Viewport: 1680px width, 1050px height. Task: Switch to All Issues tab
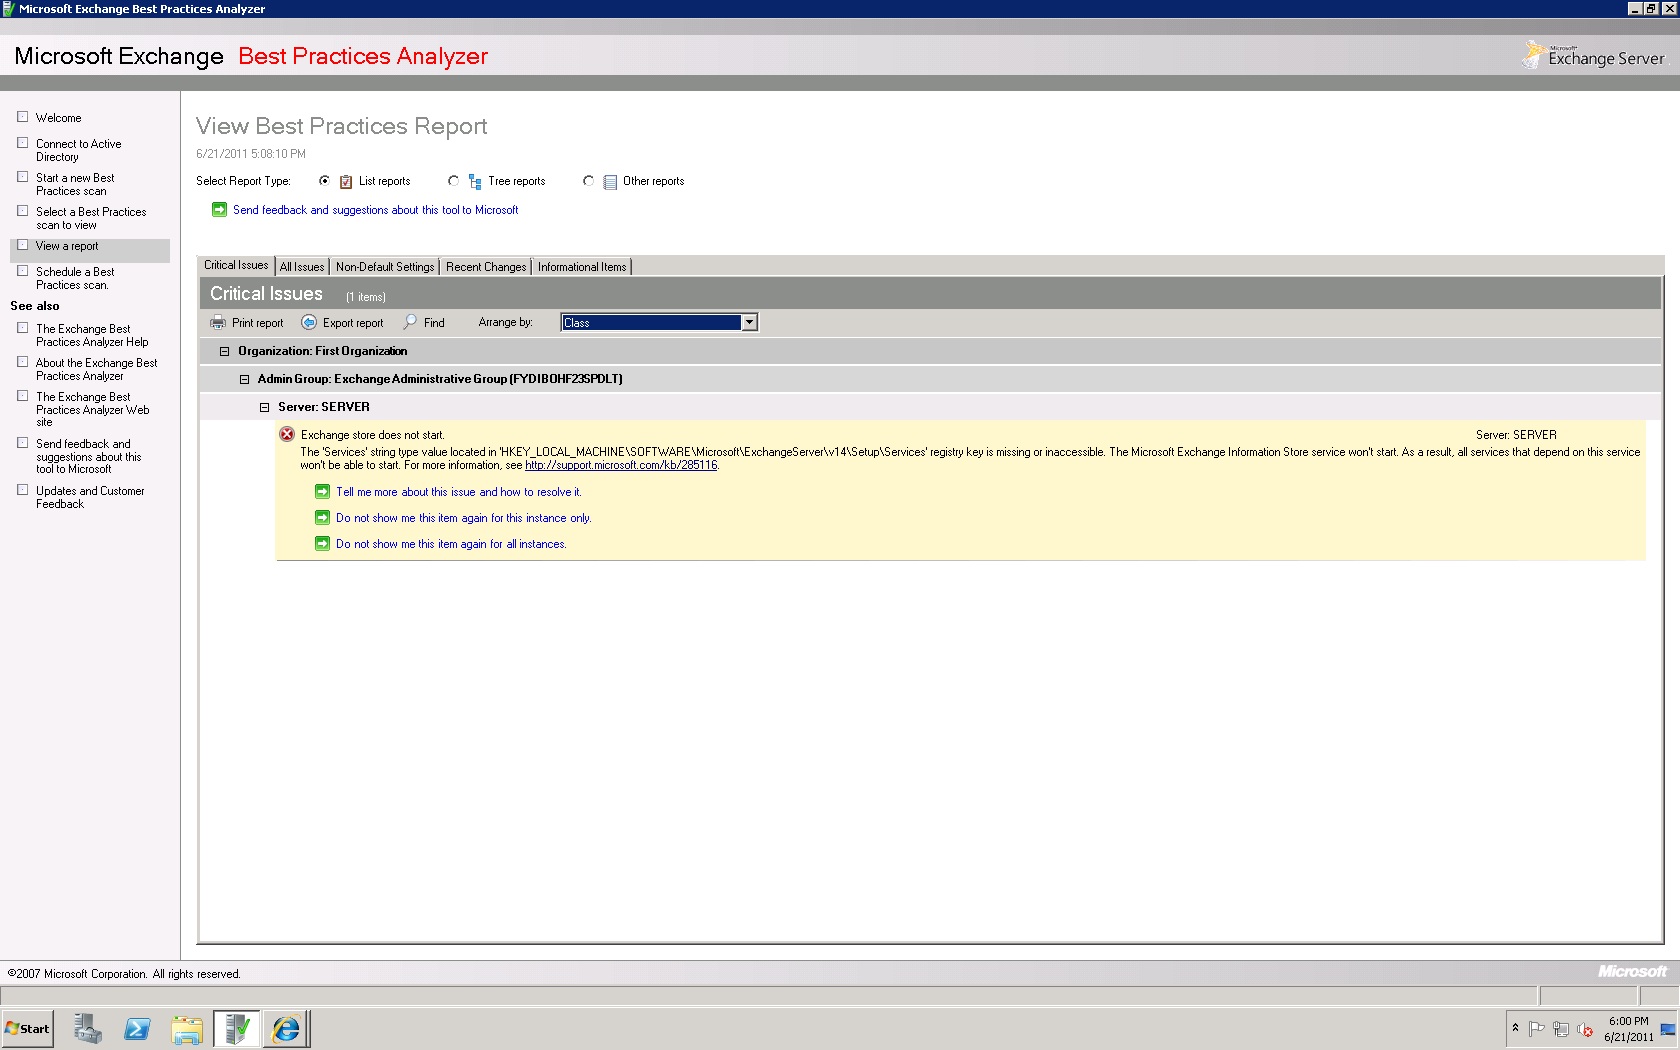point(302,267)
